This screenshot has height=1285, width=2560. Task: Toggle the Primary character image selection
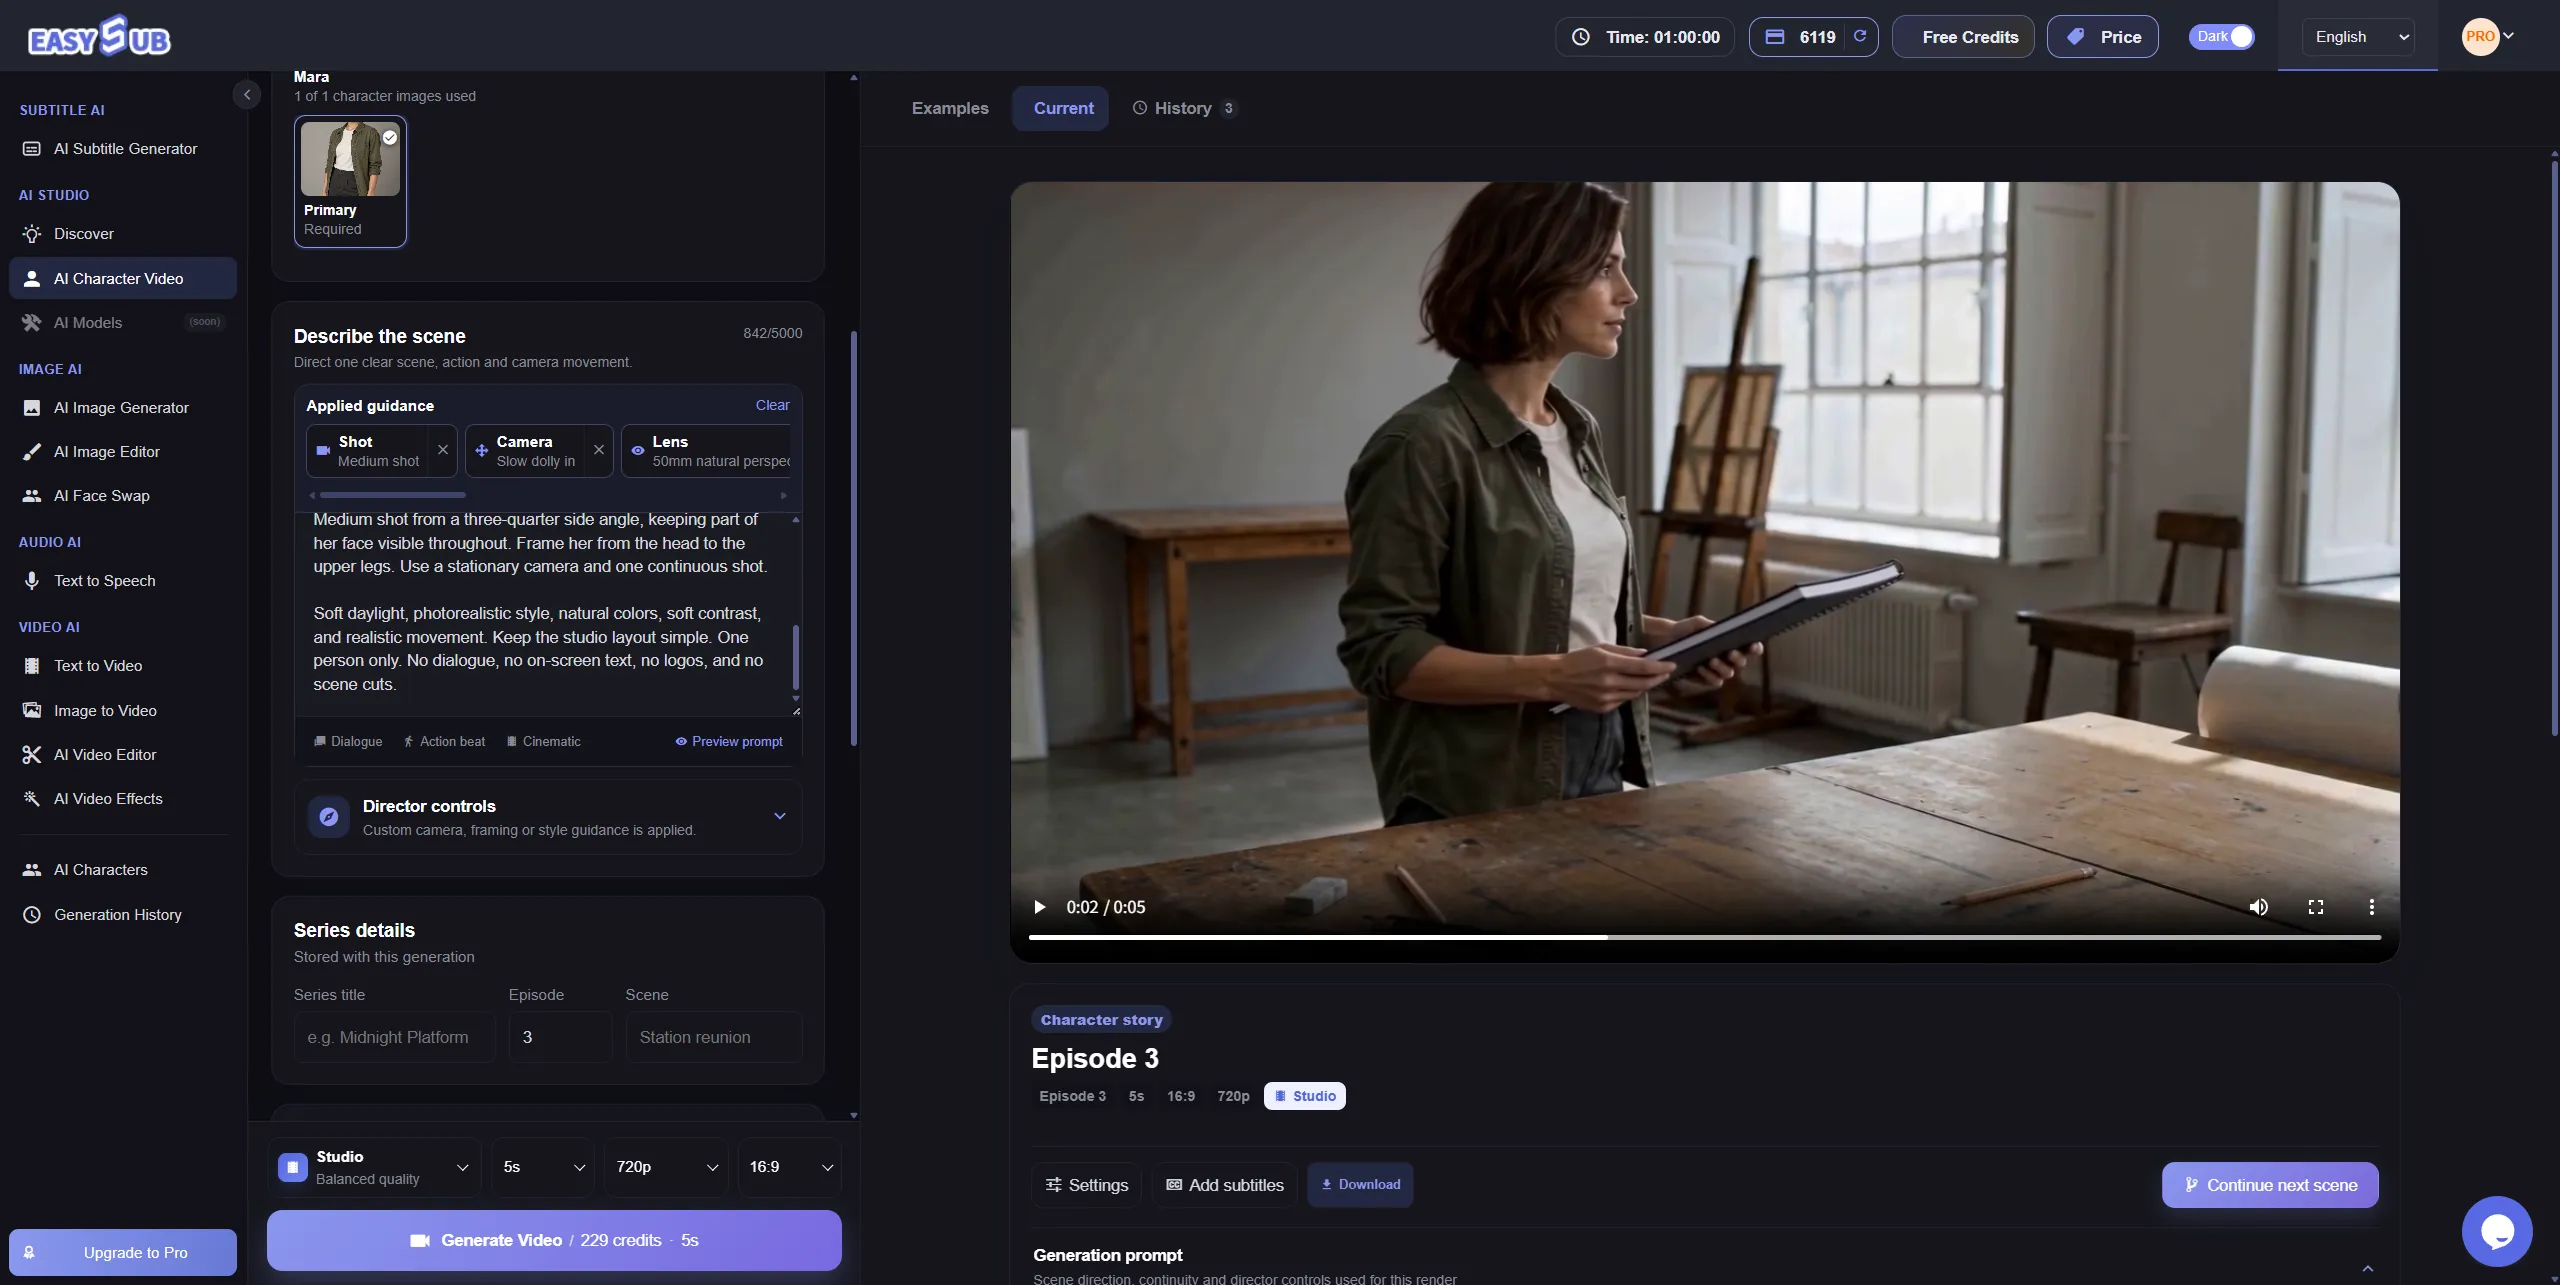(350, 181)
